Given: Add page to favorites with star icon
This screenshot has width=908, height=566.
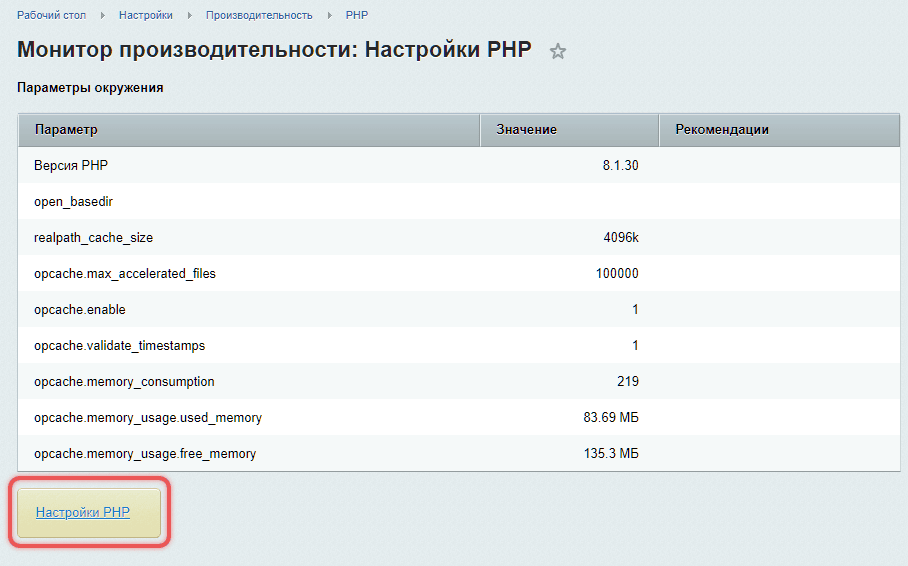Looking at the screenshot, I should pos(558,52).
